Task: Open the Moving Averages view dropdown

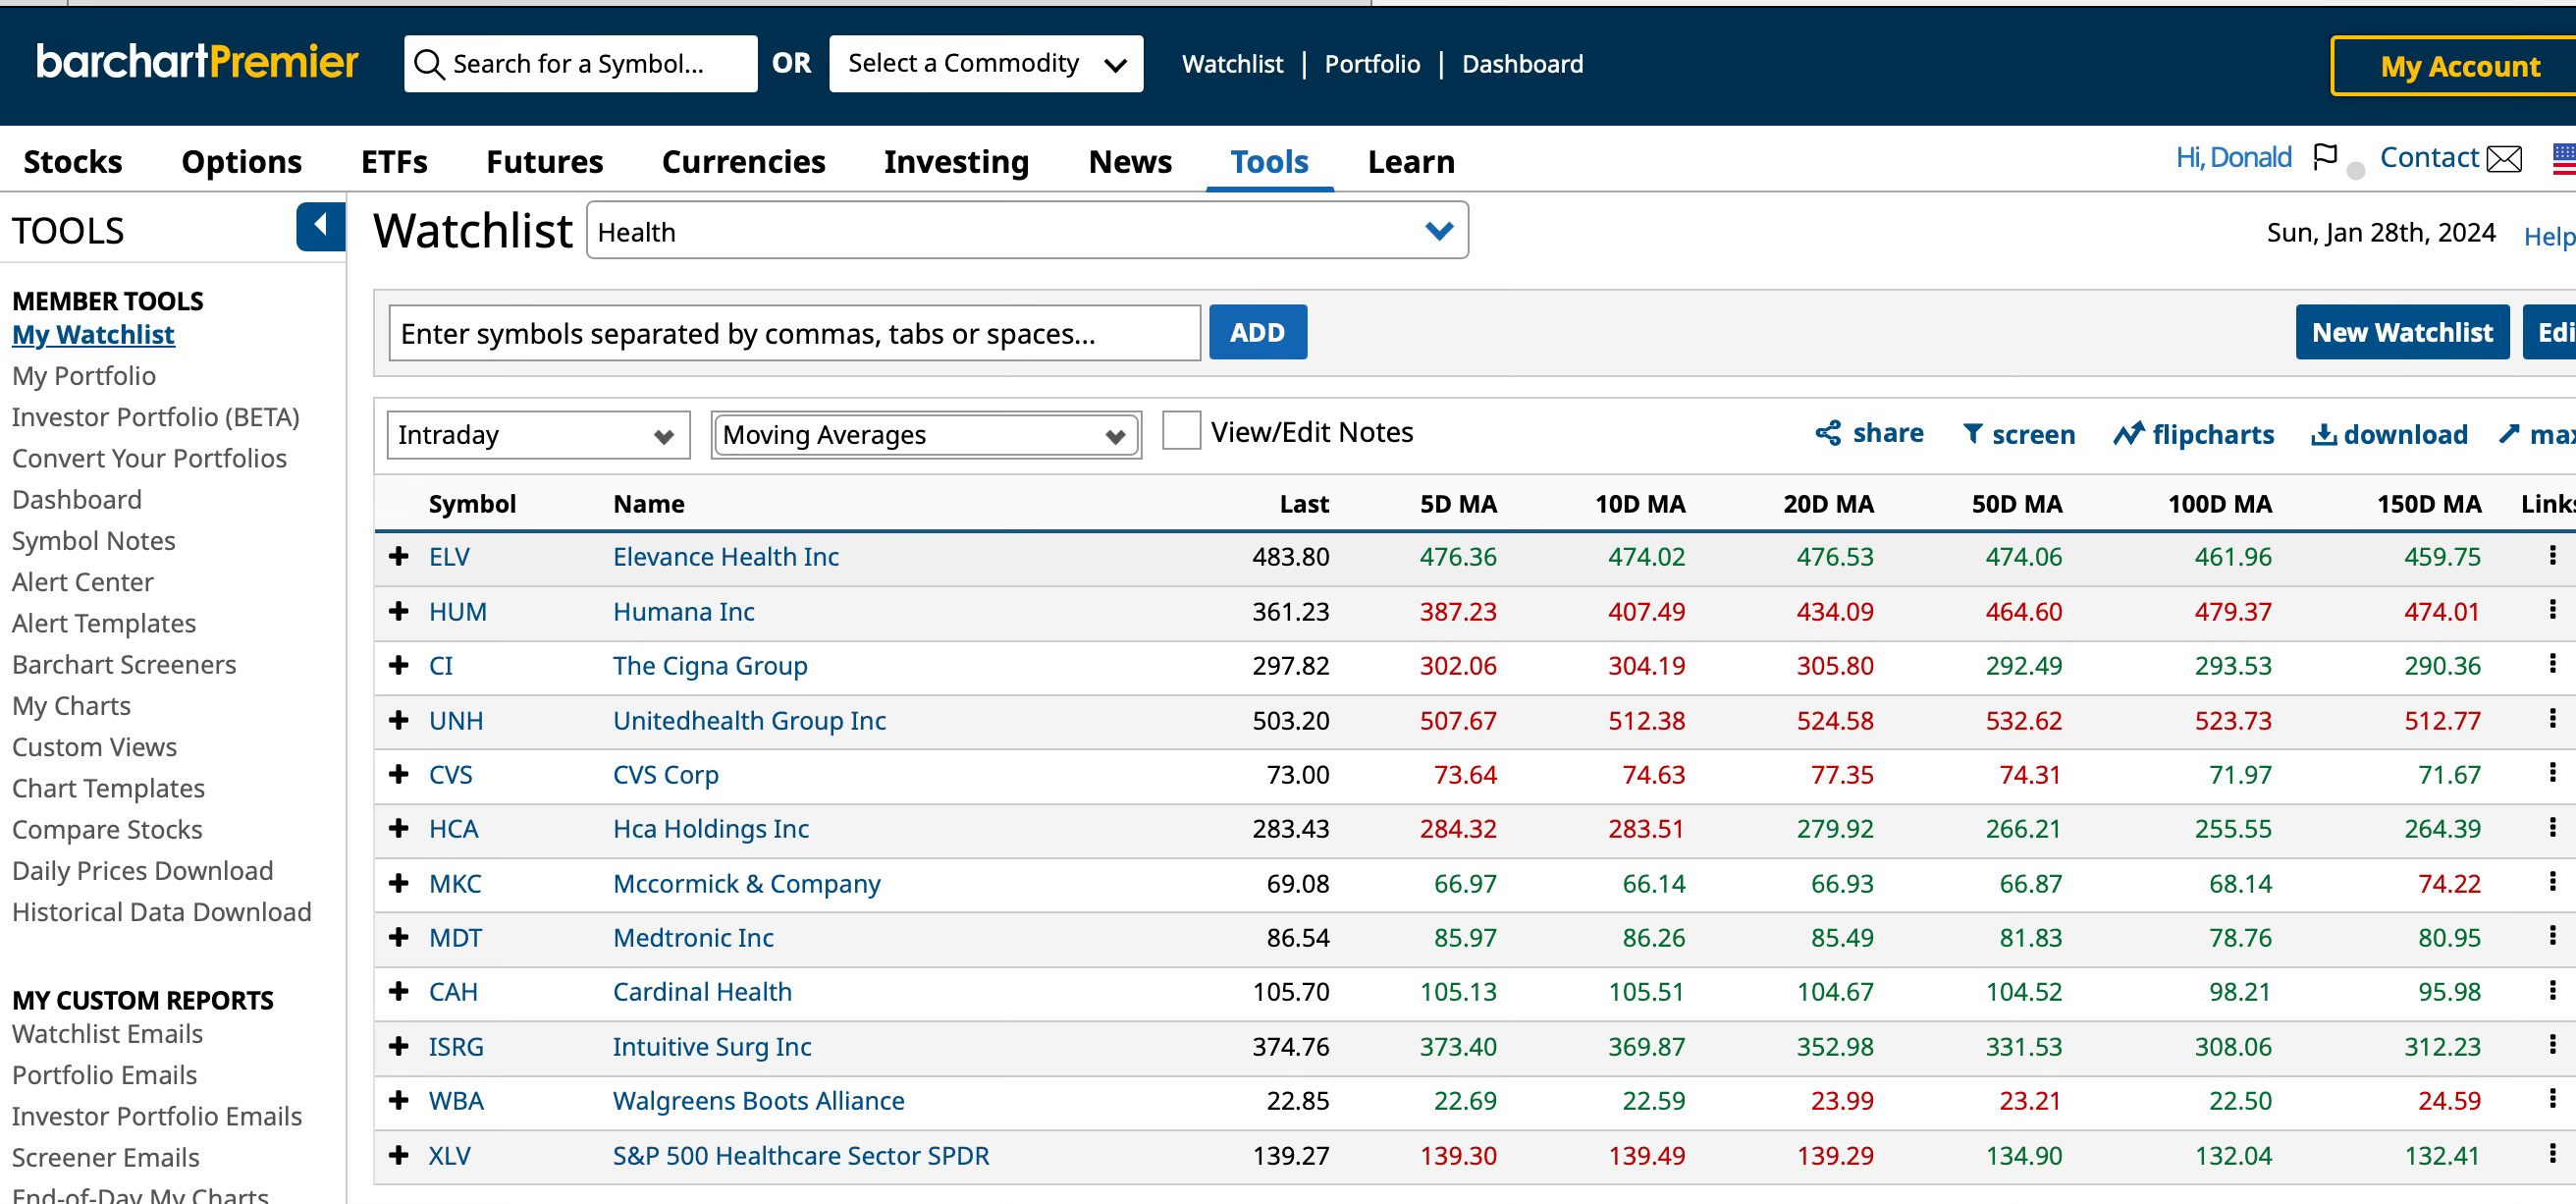Action: [926, 435]
